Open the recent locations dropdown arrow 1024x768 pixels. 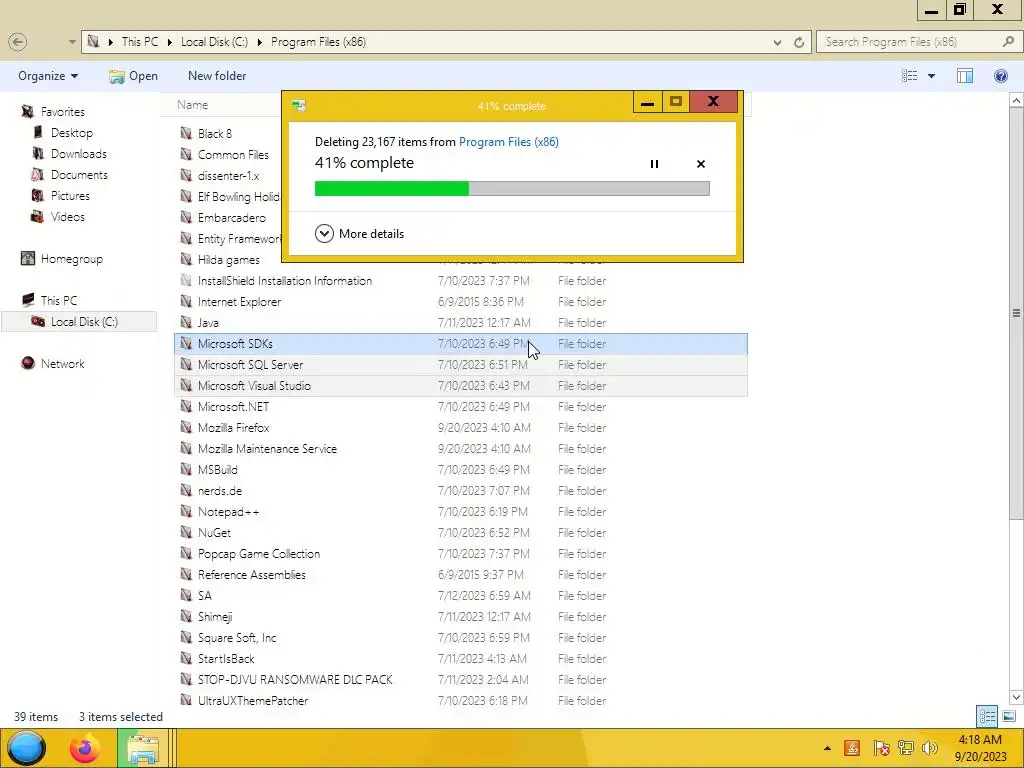point(72,42)
